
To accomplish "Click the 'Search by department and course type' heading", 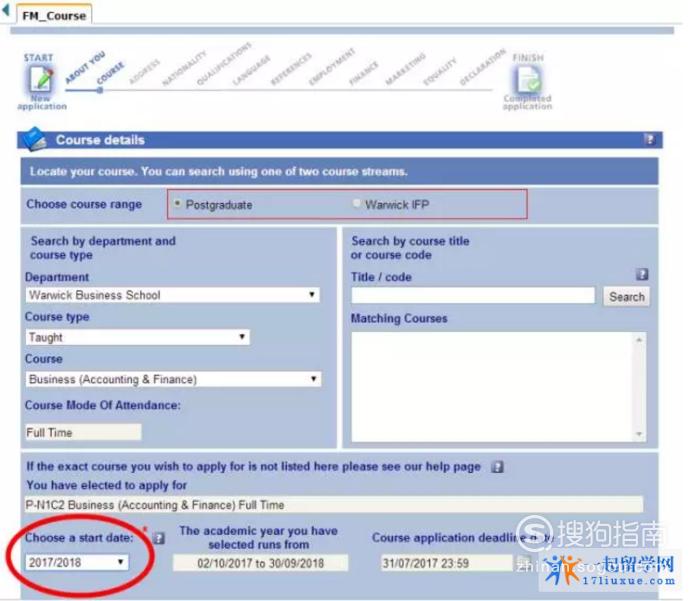I will coord(103,248).
